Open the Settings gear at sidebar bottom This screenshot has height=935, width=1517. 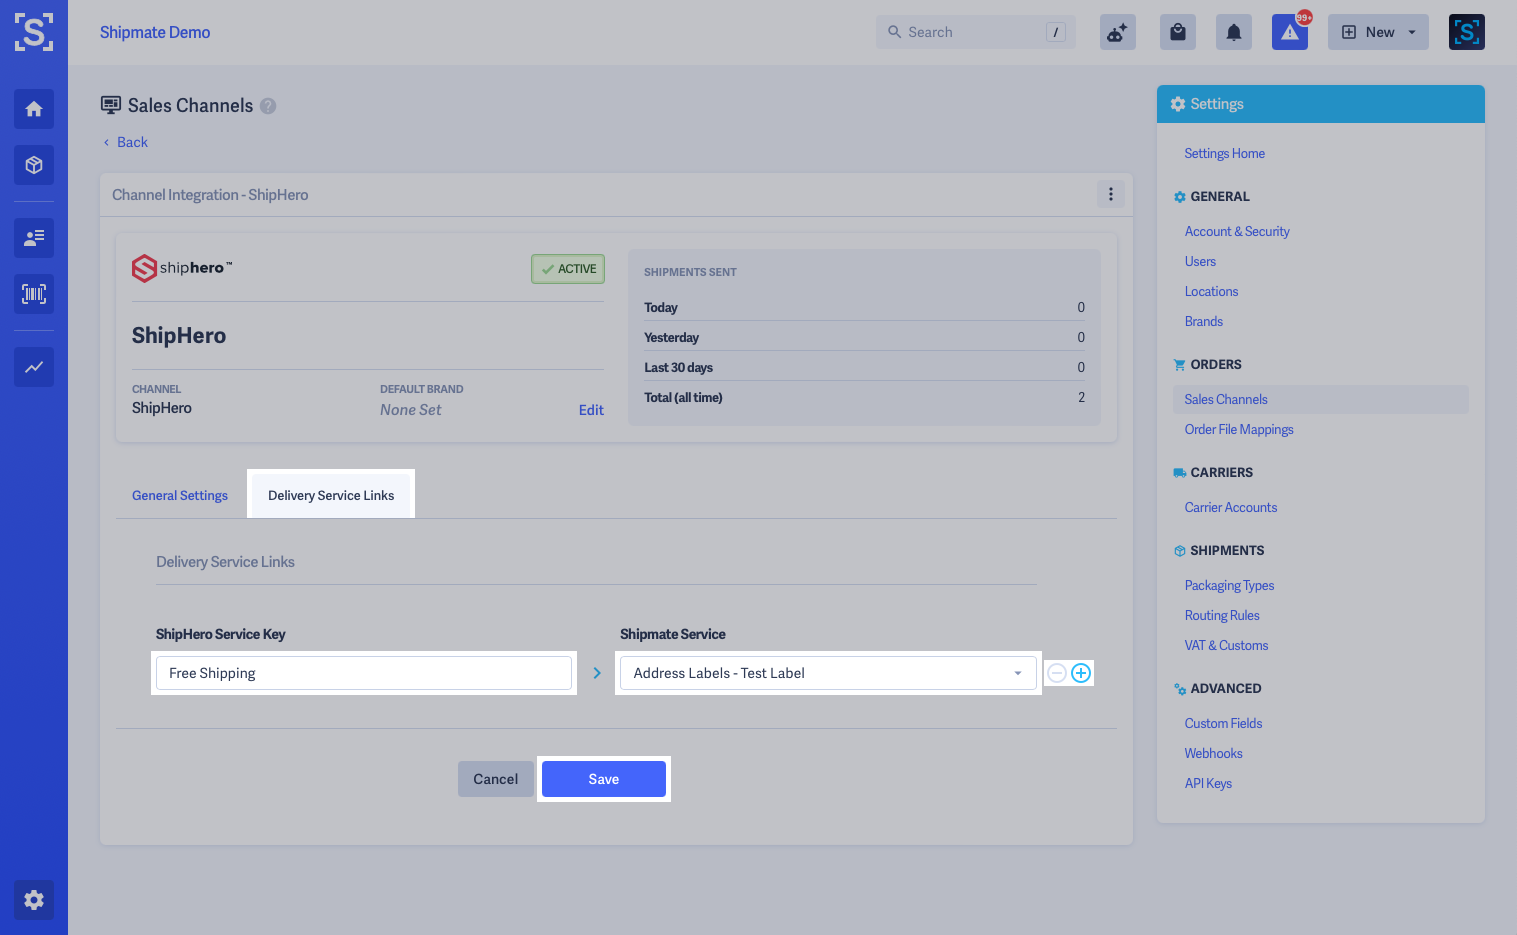34,900
